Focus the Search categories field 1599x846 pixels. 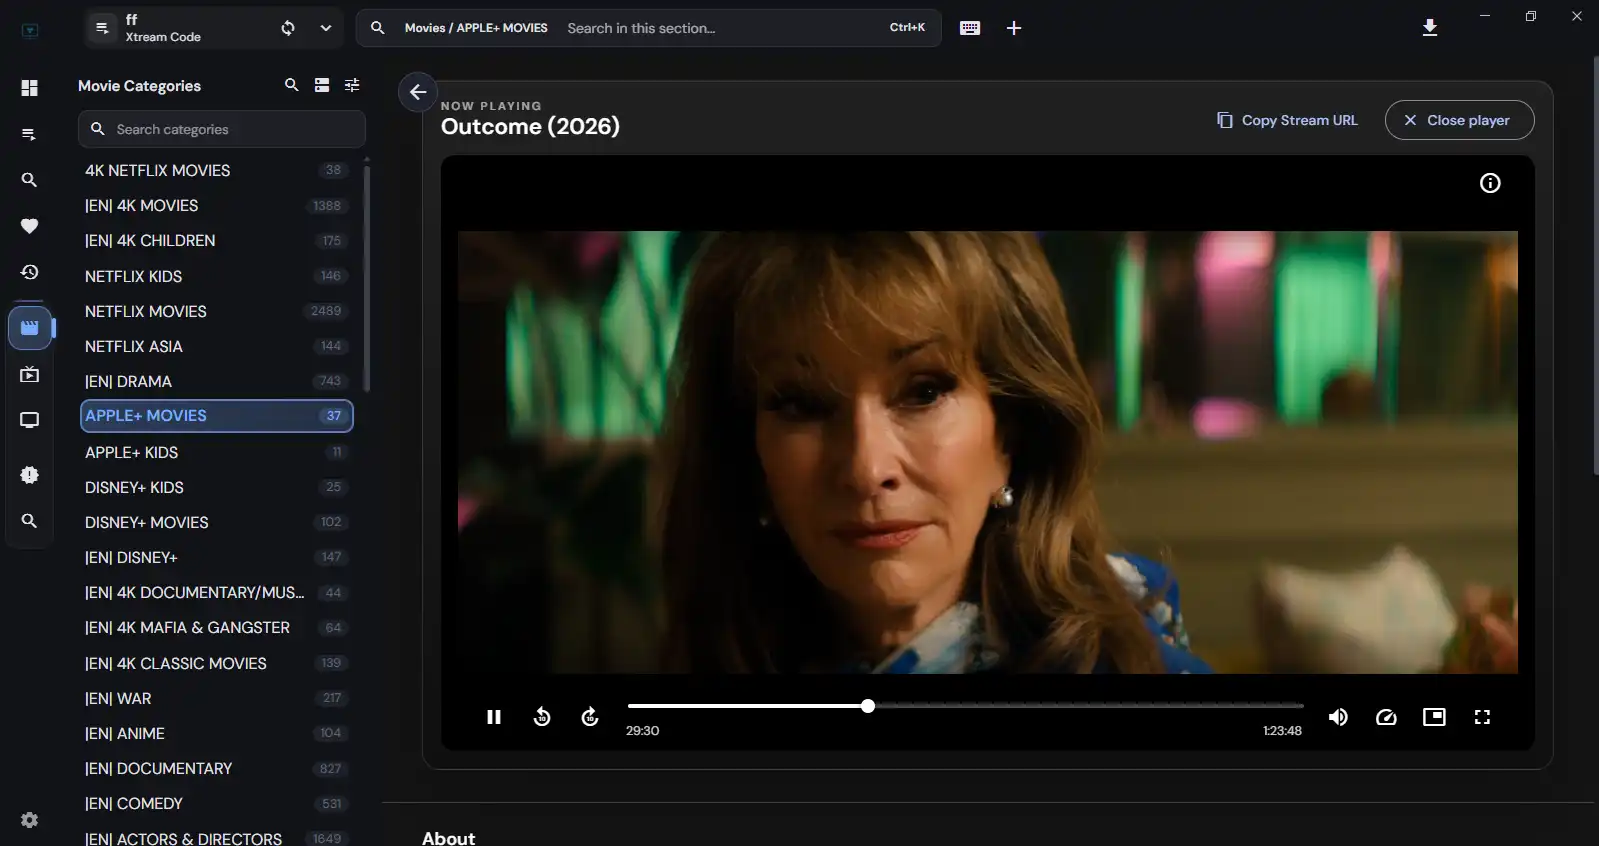(x=222, y=129)
